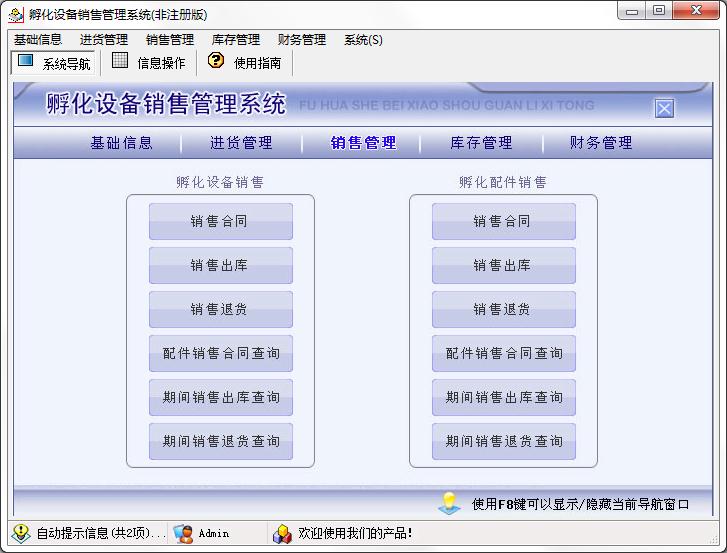The width and height of the screenshot is (727, 553).
Task: Select the 信息操作 toolbar button
Action: click(149, 63)
